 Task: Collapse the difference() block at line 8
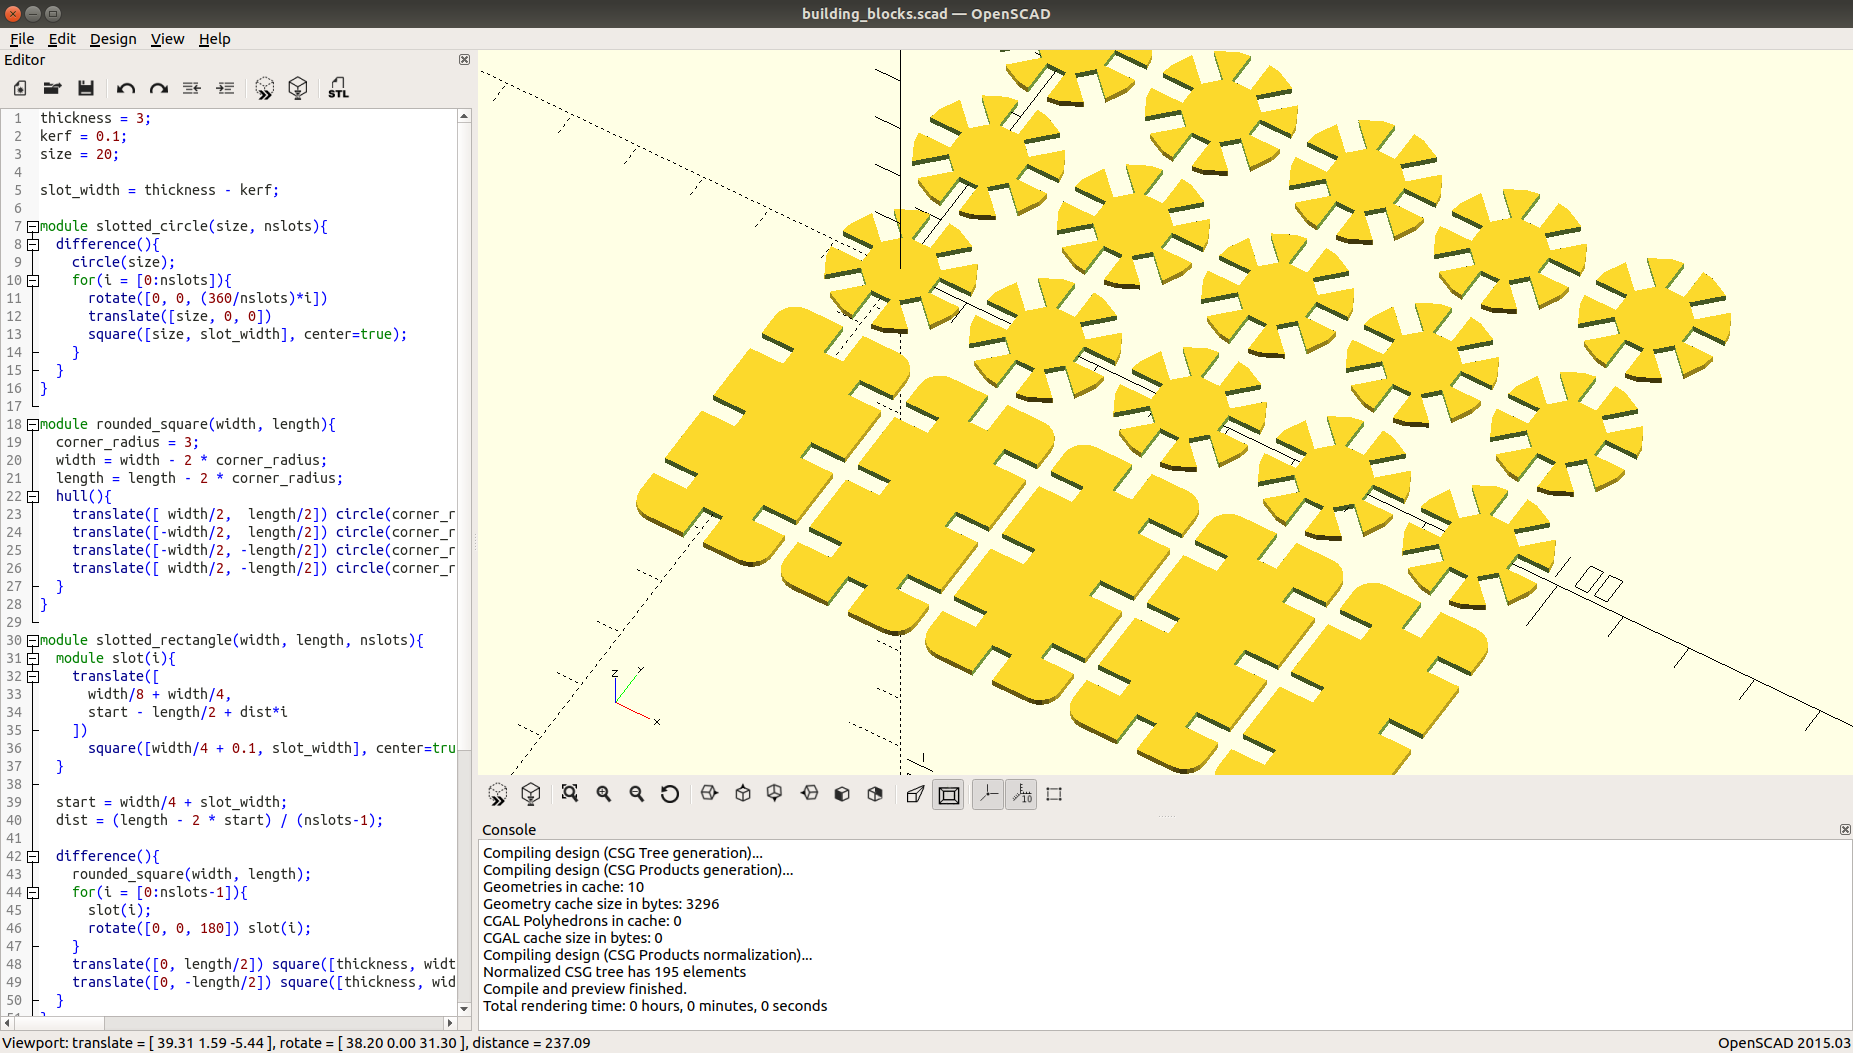33,244
